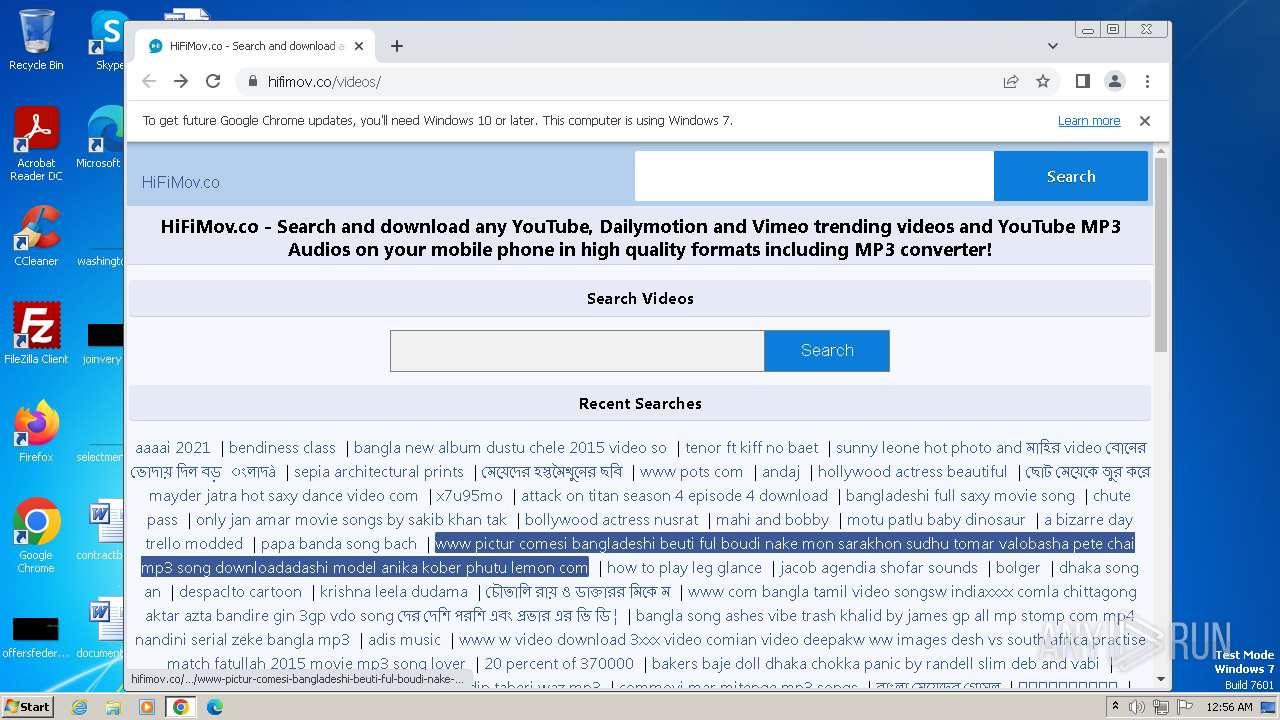Open Windows Media Player from taskbar
1280x720 pixels.
coord(147,707)
